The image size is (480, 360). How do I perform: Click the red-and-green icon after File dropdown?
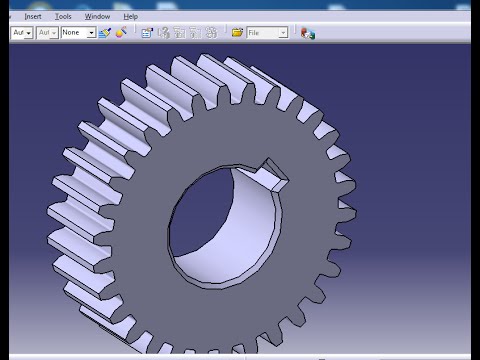point(308,33)
